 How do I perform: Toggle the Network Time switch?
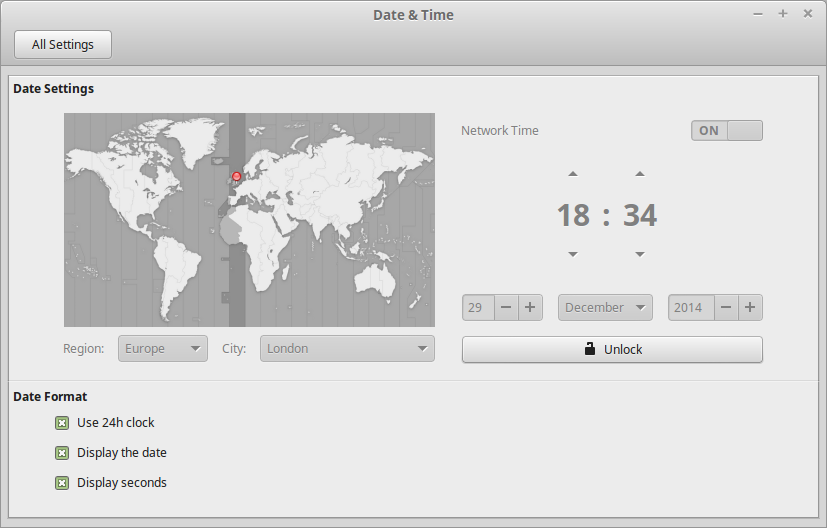(x=727, y=131)
